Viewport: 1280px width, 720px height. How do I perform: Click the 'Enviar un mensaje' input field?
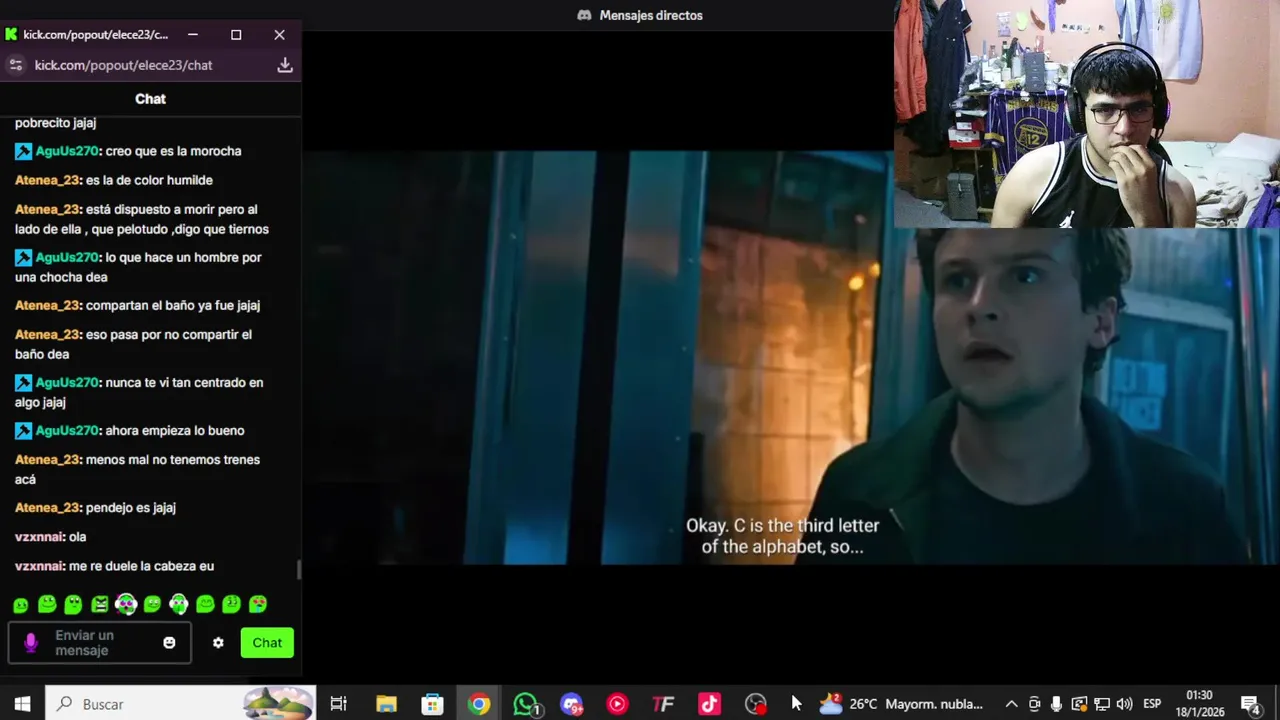tap(100, 643)
